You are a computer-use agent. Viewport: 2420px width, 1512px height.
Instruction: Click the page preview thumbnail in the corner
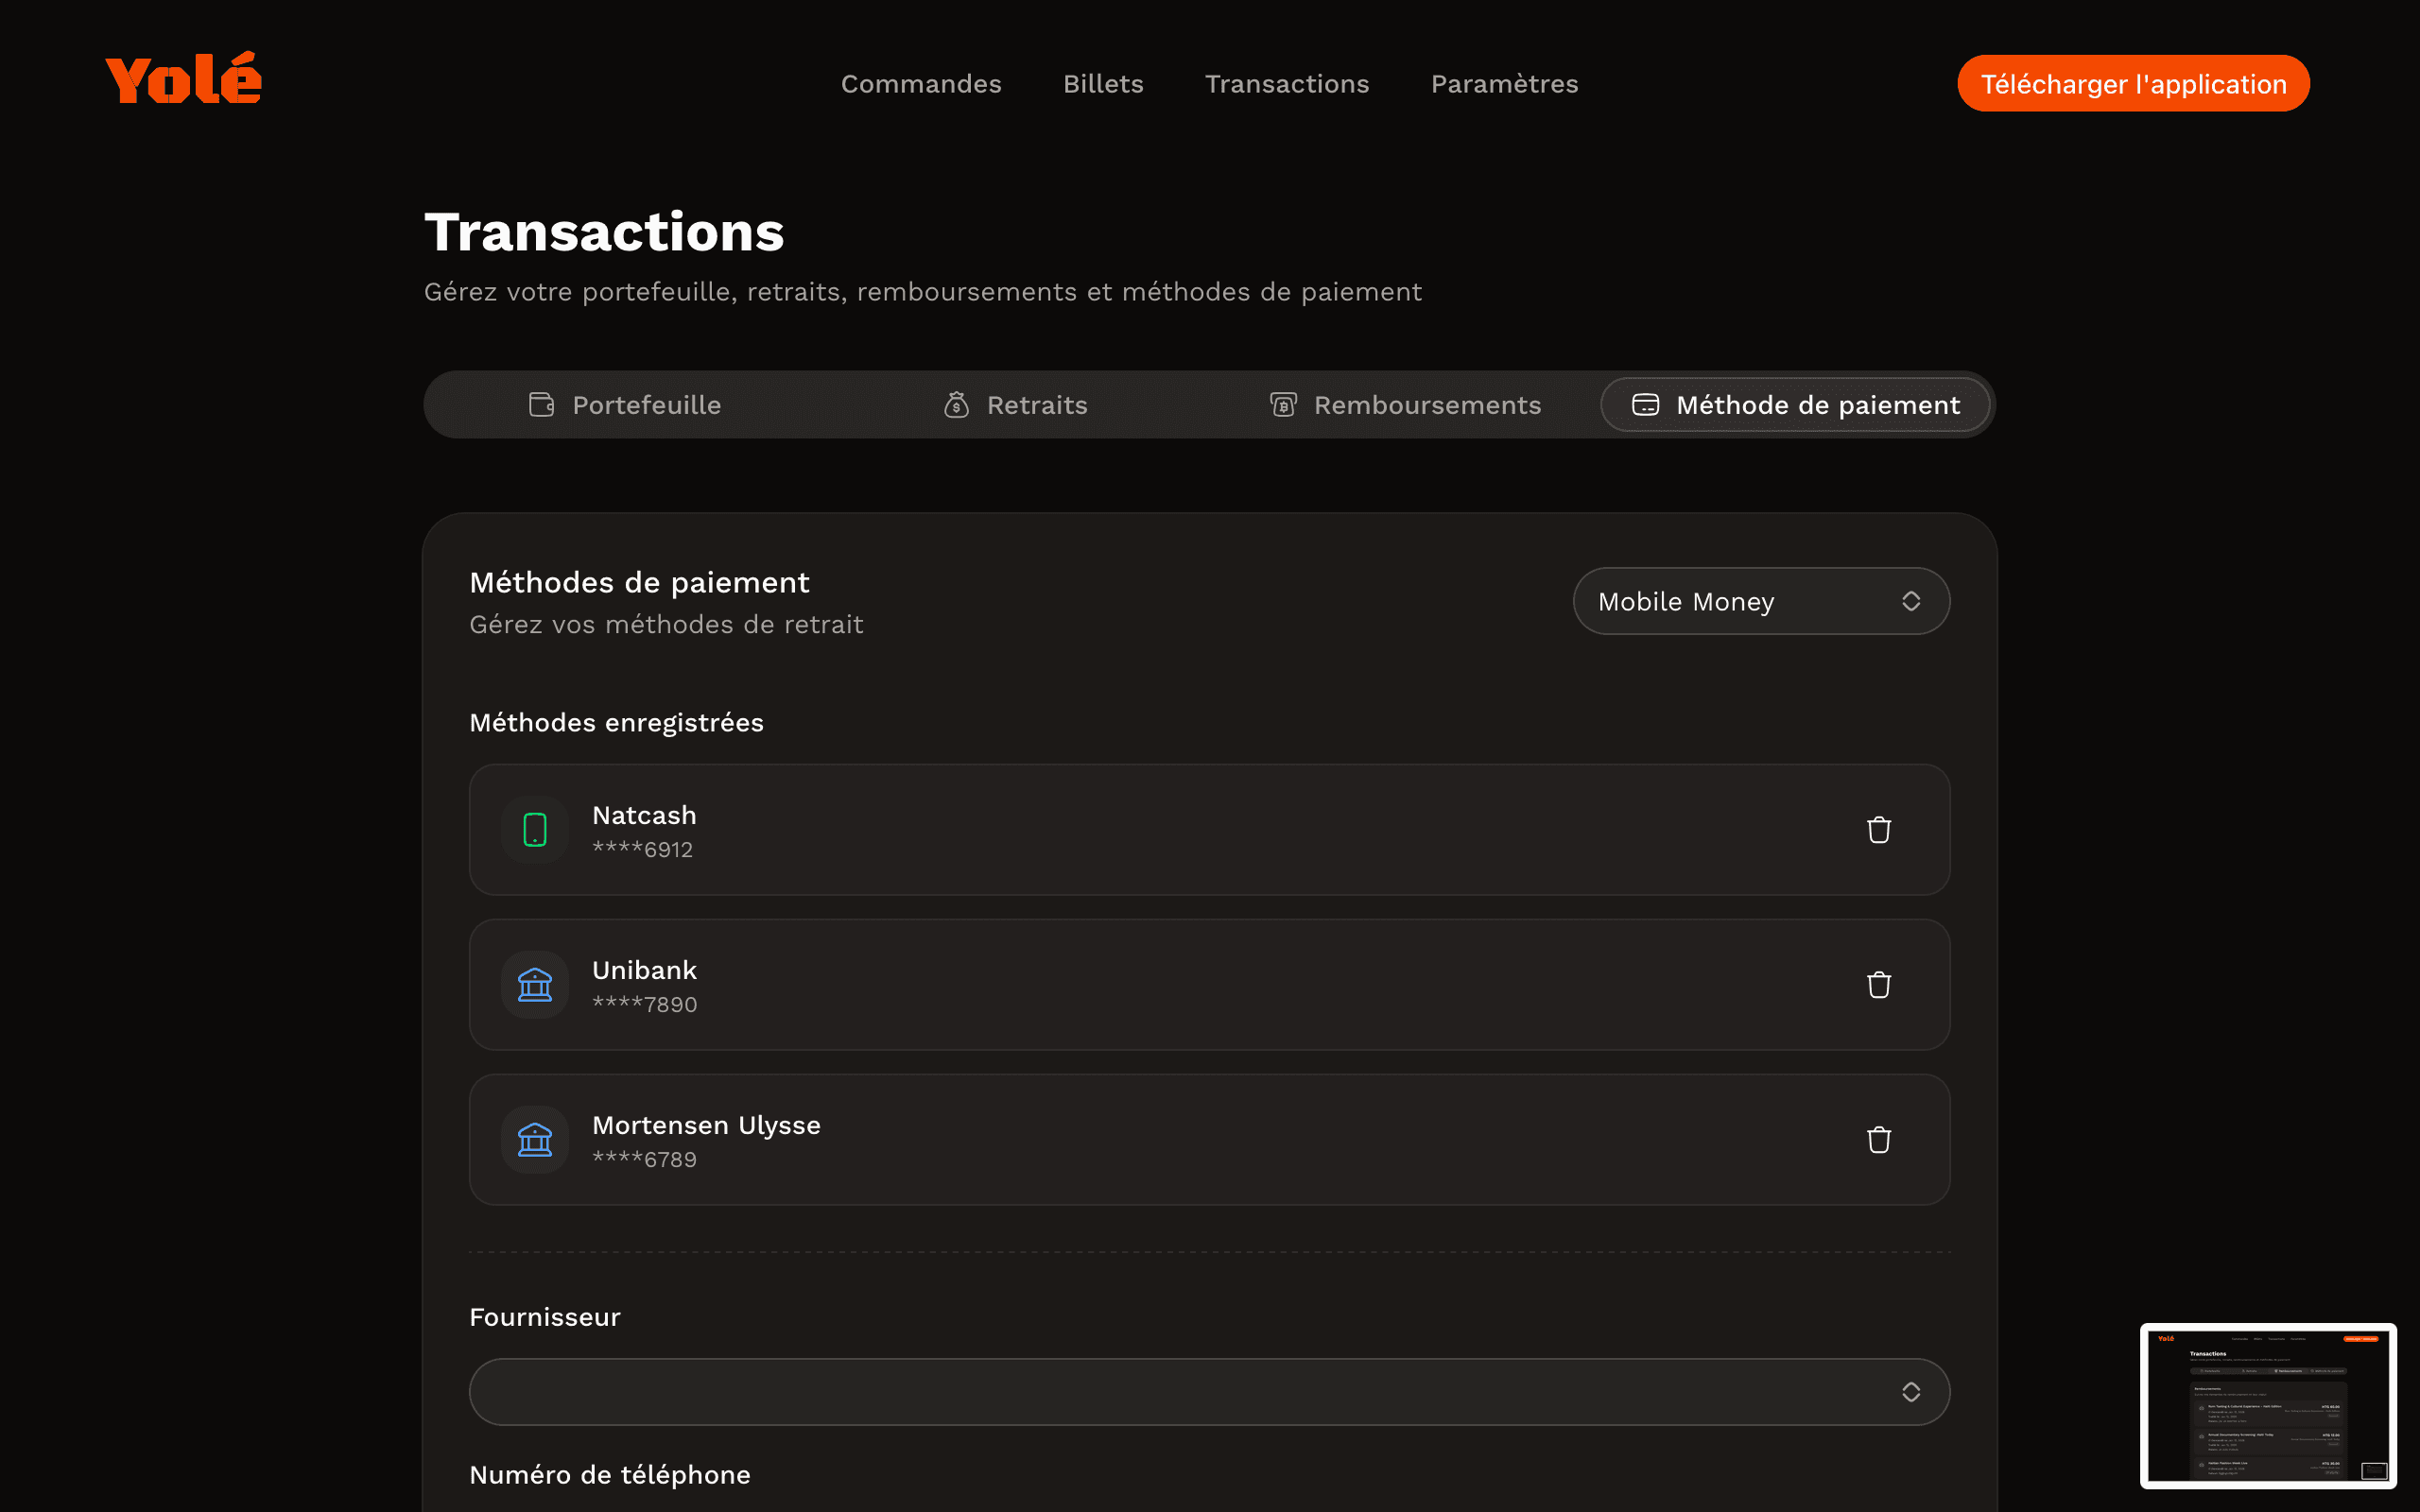coord(2267,1405)
